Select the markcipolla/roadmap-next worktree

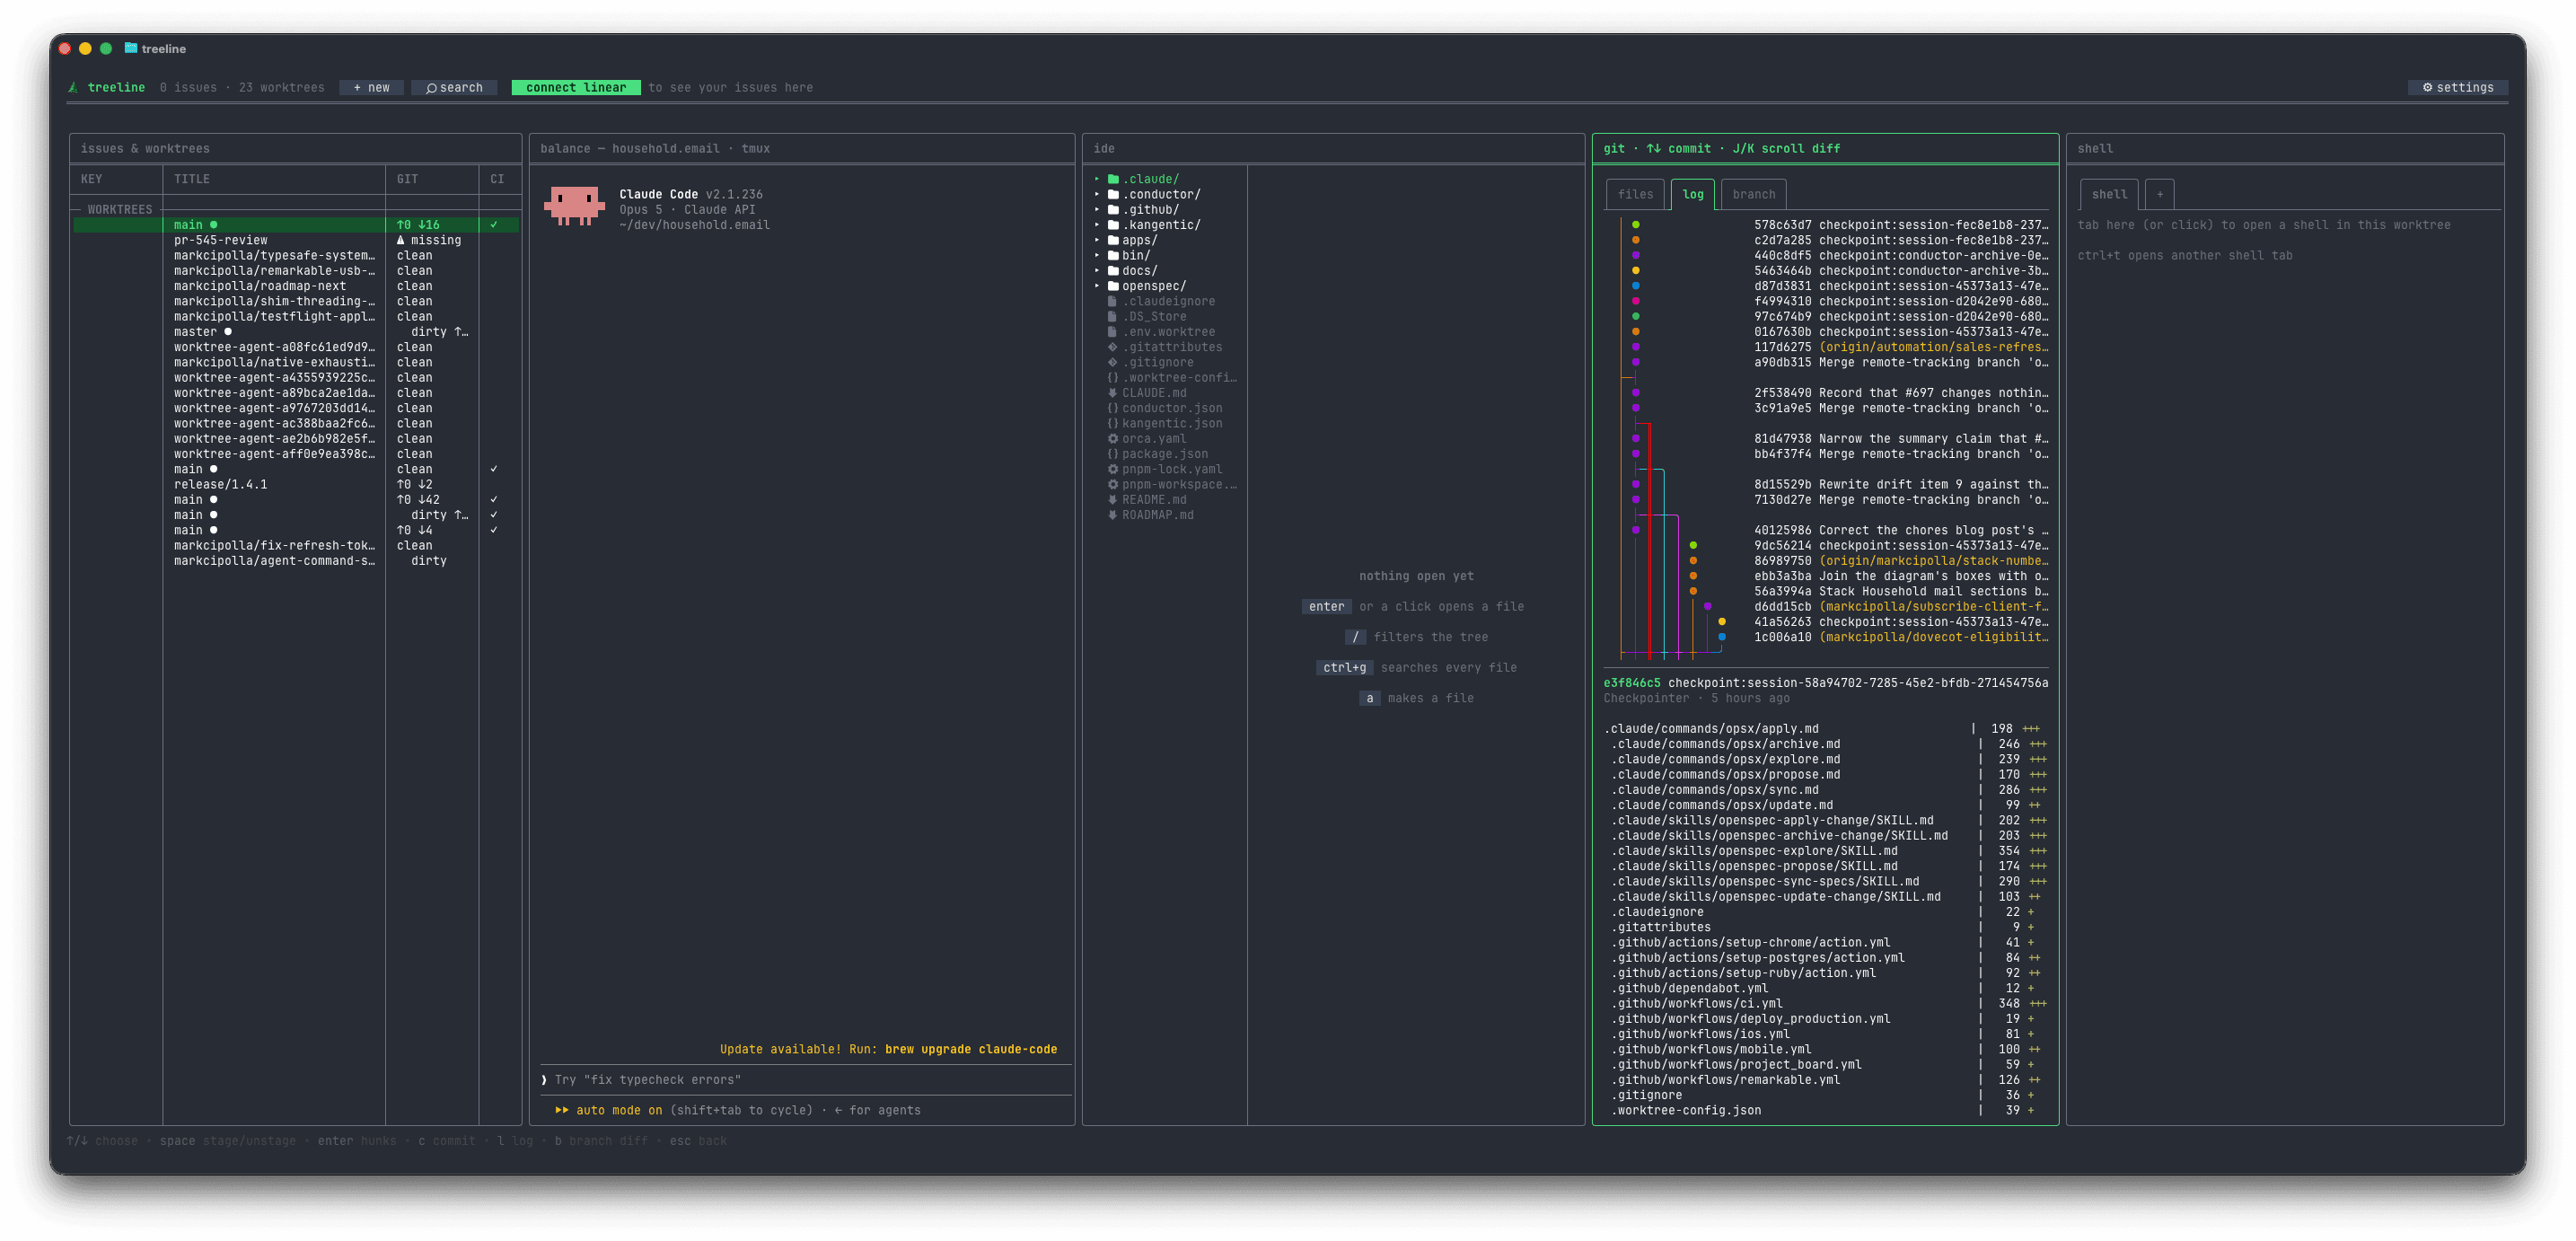tap(296, 286)
